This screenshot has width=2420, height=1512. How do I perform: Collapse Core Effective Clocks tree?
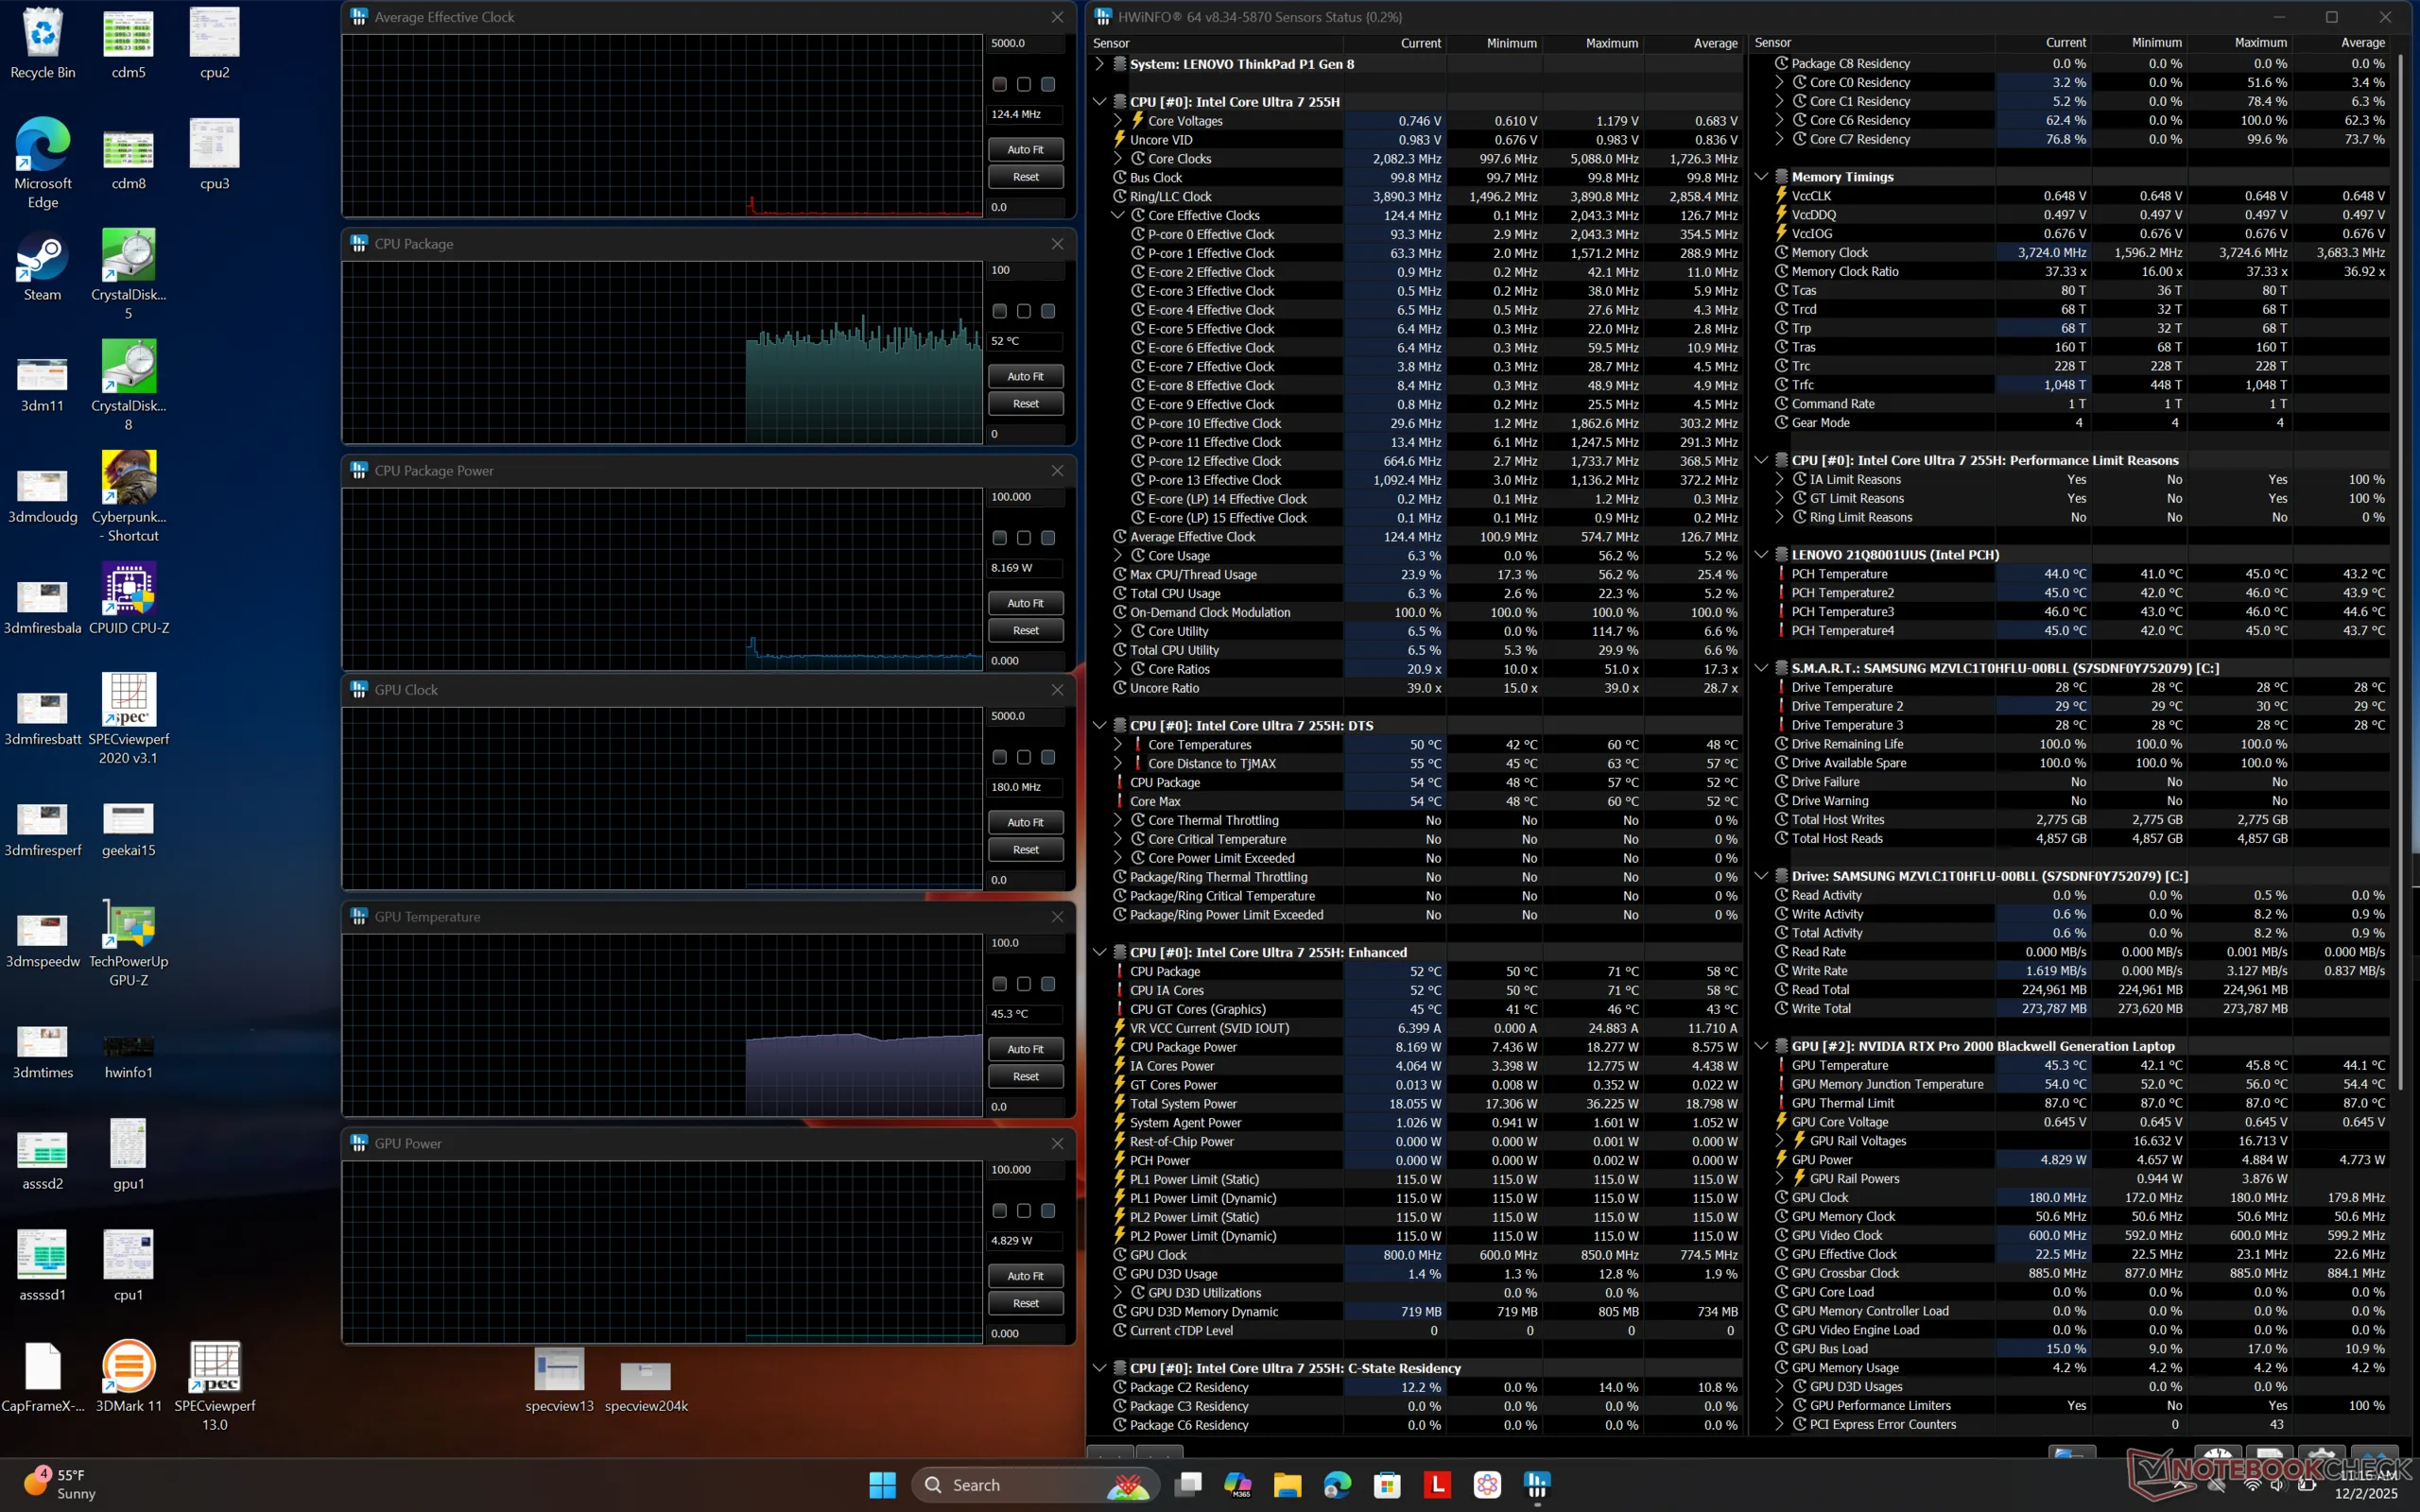click(1118, 215)
